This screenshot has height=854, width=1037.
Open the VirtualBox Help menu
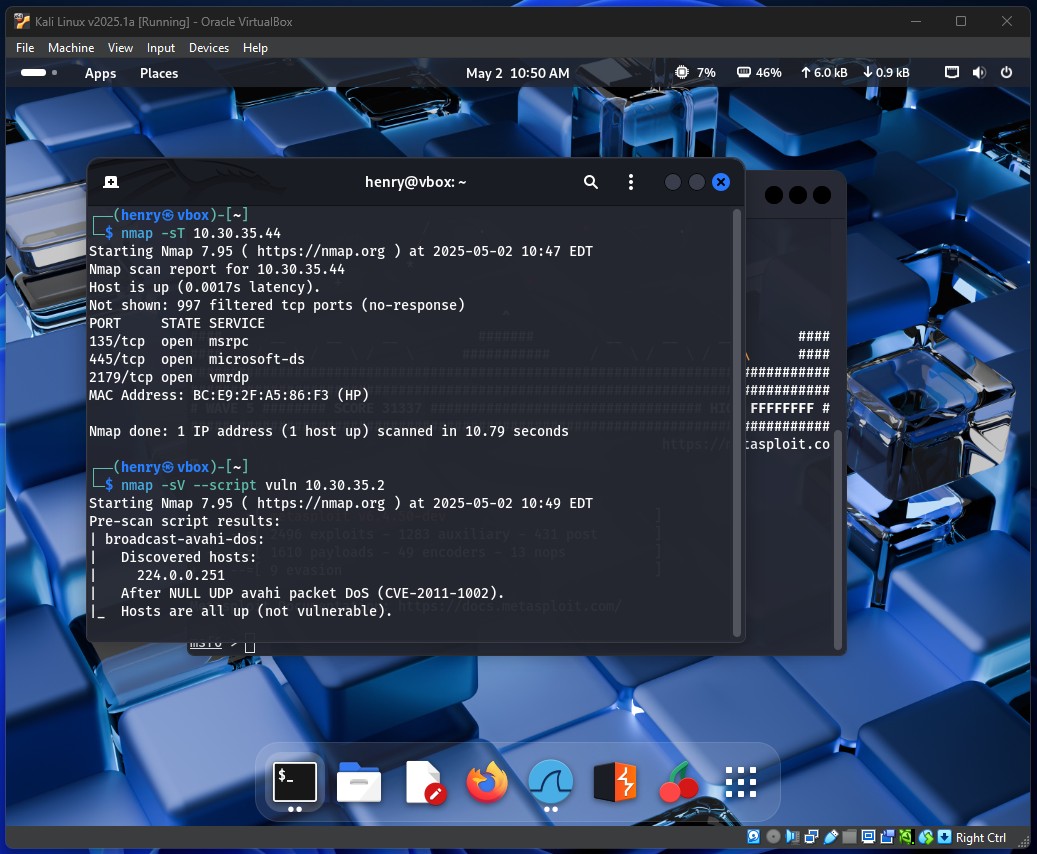255,48
